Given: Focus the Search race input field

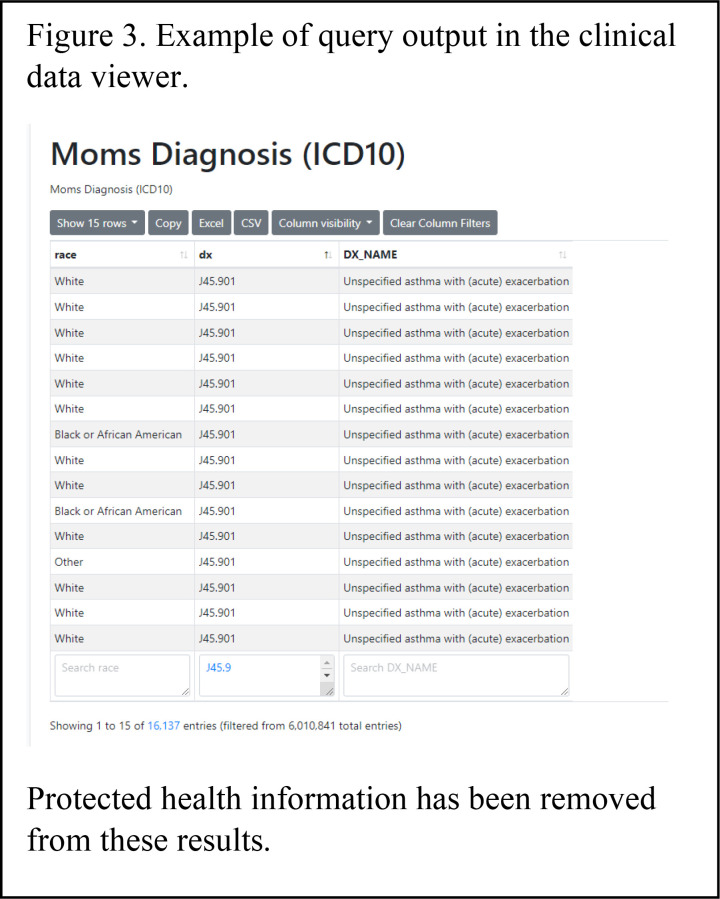Looking at the screenshot, I should pos(122,676).
